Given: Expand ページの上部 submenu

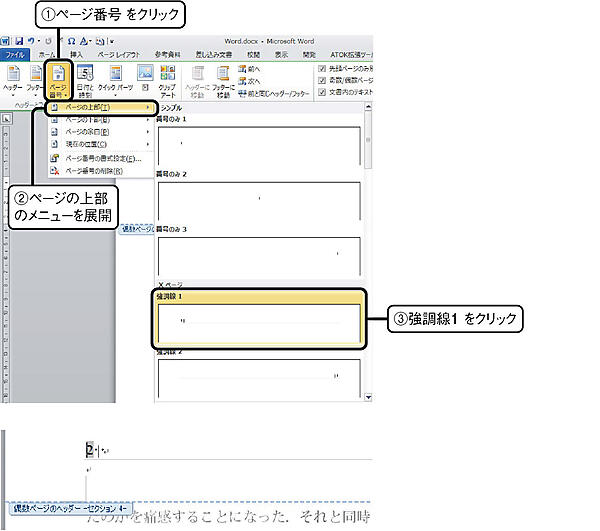Looking at the screenshot, I should 95,107.
